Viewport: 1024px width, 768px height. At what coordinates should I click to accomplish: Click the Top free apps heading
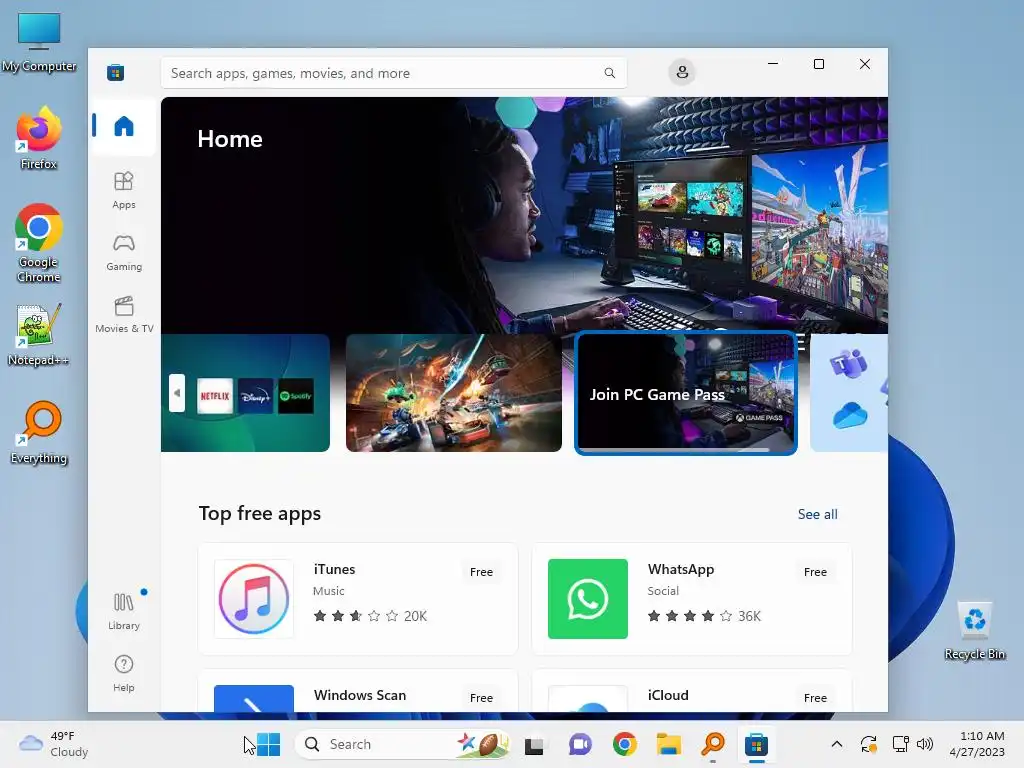[x=260, y=514]
